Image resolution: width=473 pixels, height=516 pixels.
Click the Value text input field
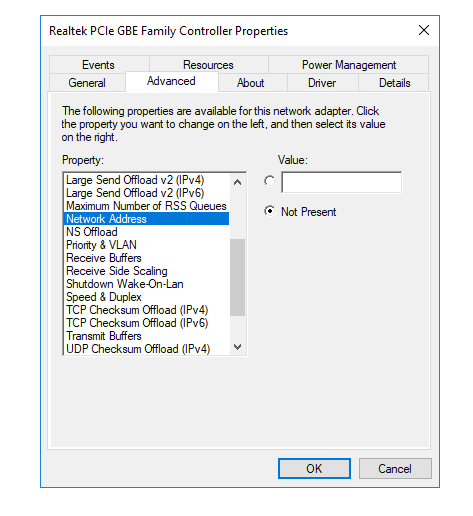pyautogui.click(x=341, y=182)
